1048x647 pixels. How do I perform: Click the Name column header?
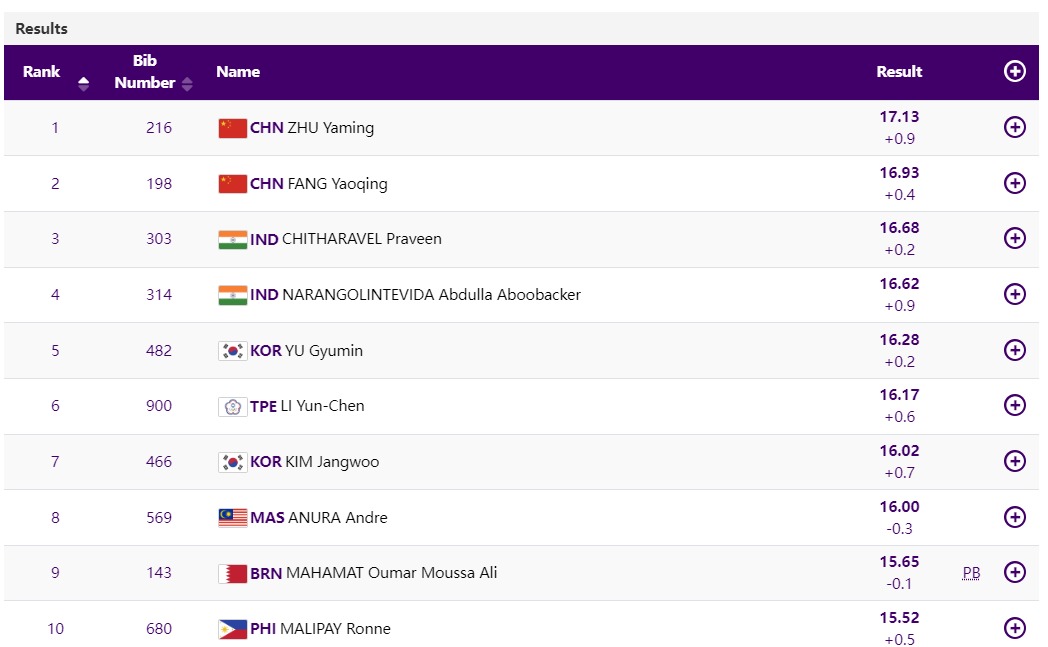pyautogui.click(x=238, y=72)
